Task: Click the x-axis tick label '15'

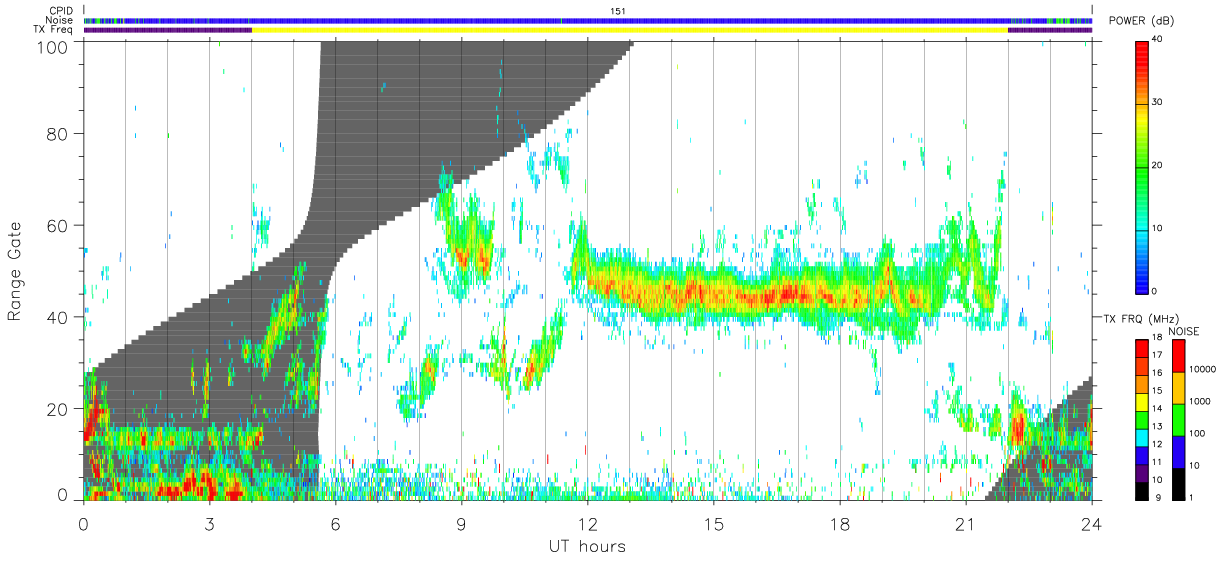Action: (713, 524)
